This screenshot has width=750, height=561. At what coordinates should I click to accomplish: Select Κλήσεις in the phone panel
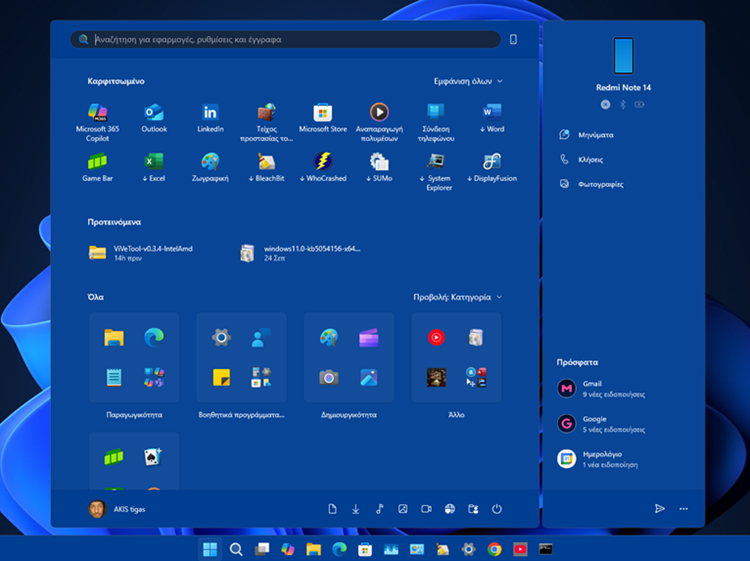pos(591,159)
